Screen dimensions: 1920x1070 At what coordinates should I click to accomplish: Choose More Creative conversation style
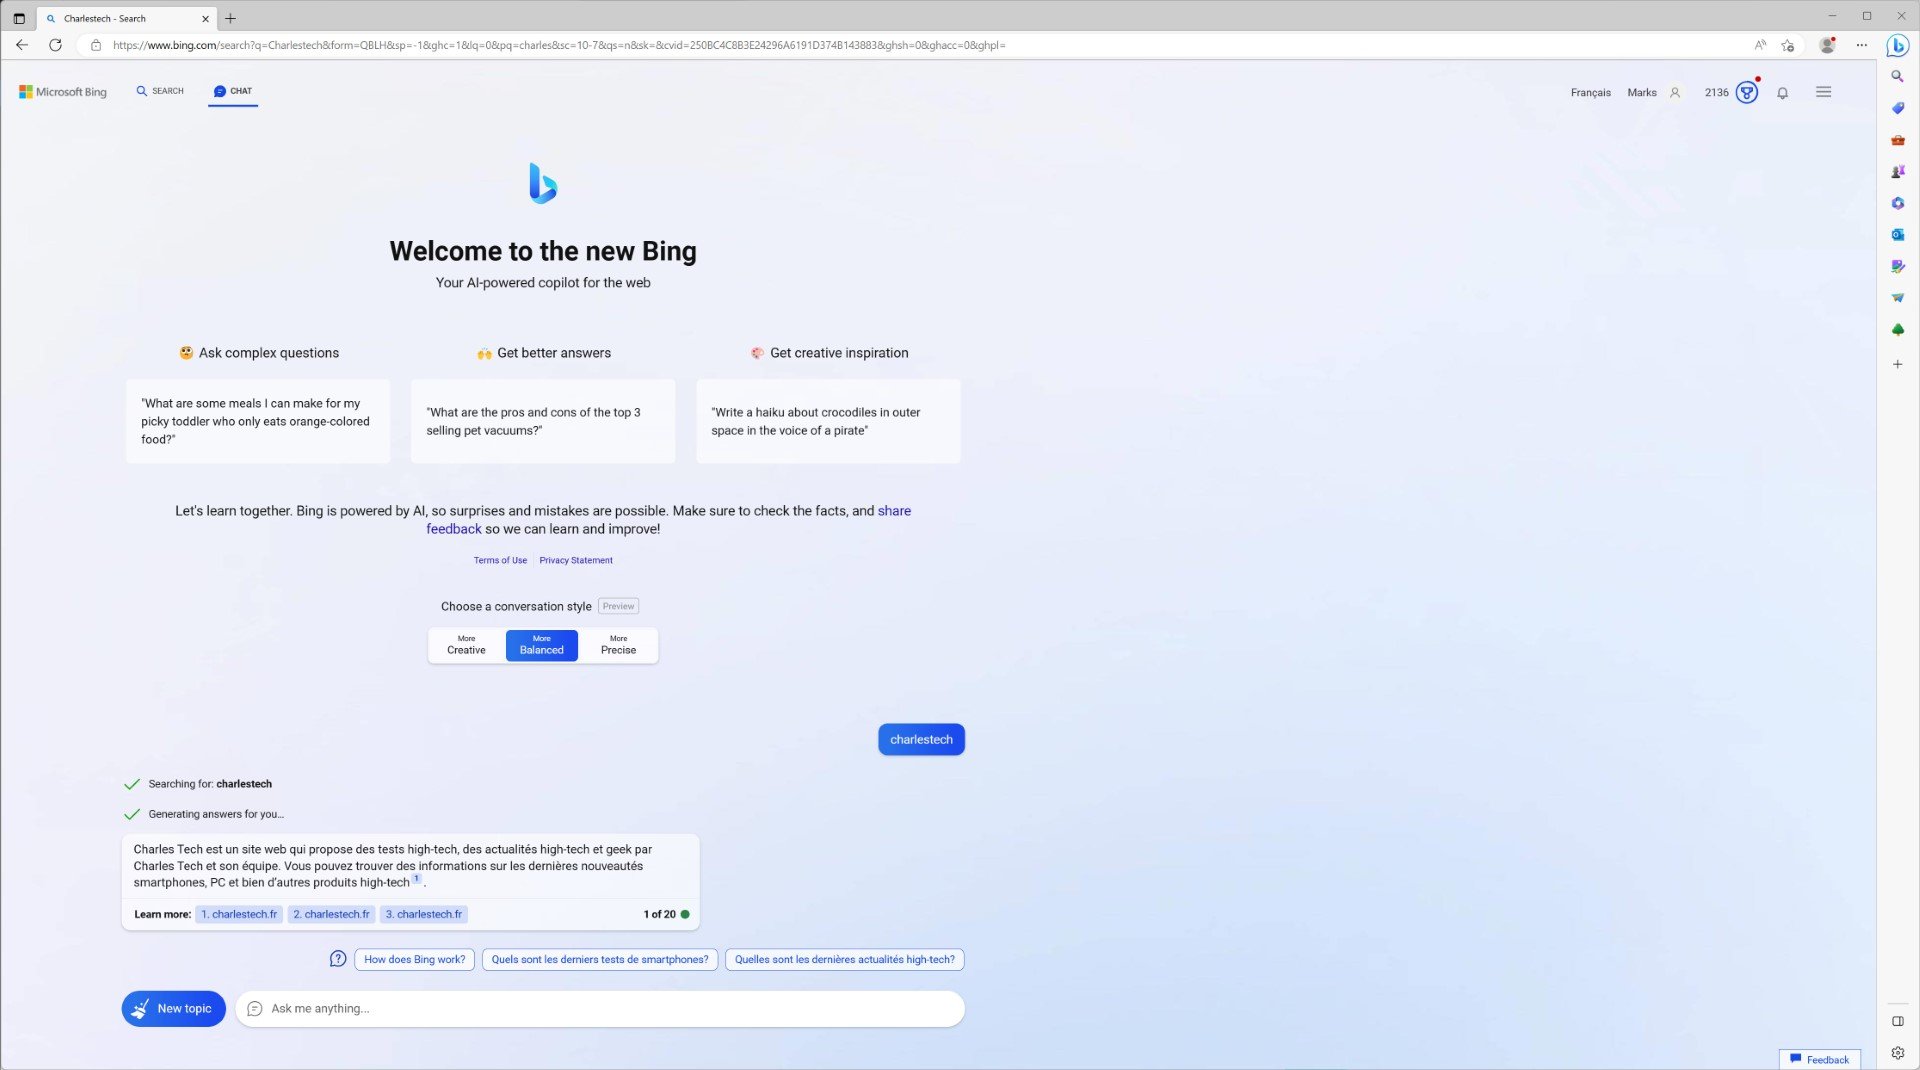tap(466, 645)
